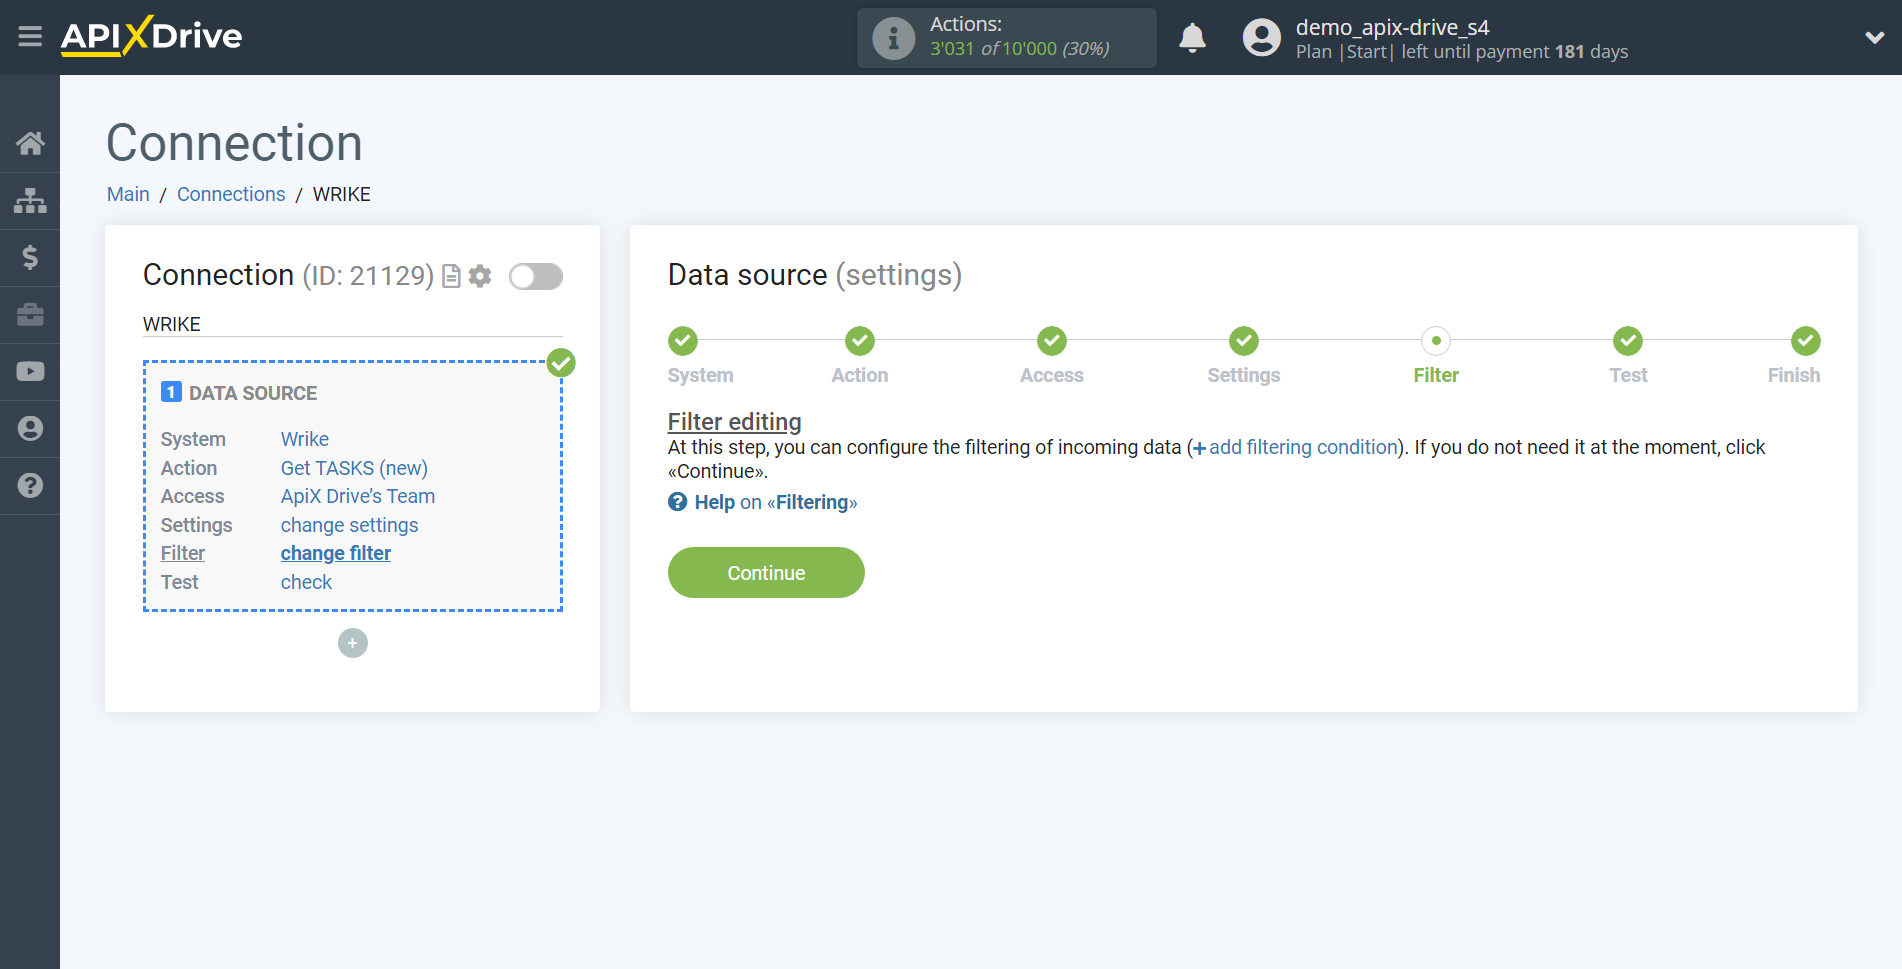Click the System step checkmark
Viewport: 1902px width, 969px height.
[x=683, y=341]
